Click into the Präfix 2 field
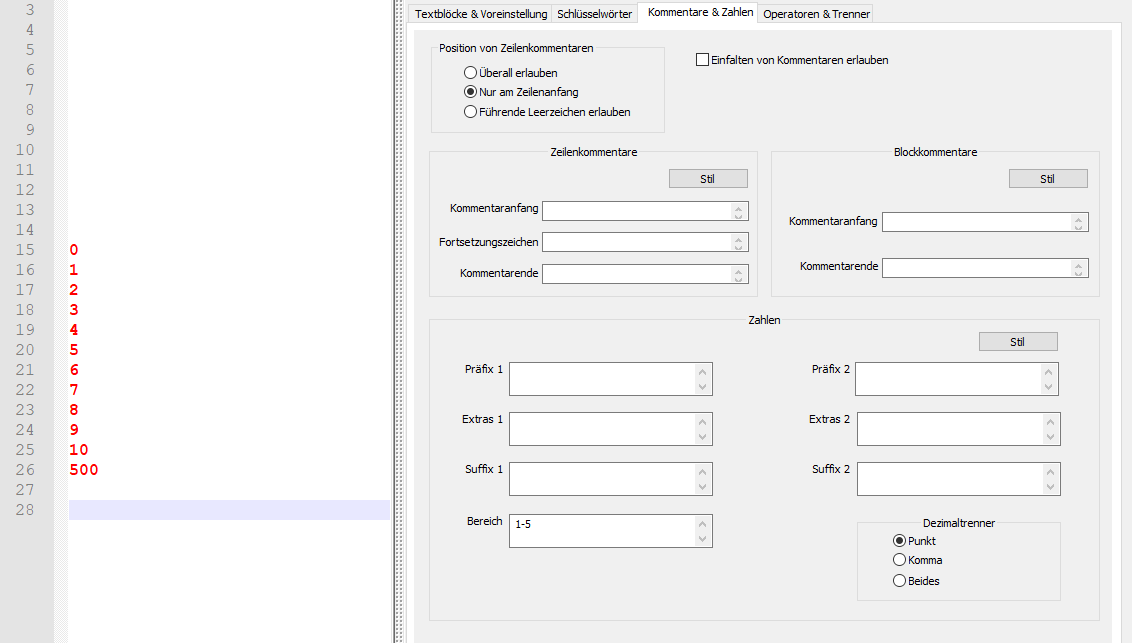The width and height of the screenshot is (1132, 643). (957, 379)
